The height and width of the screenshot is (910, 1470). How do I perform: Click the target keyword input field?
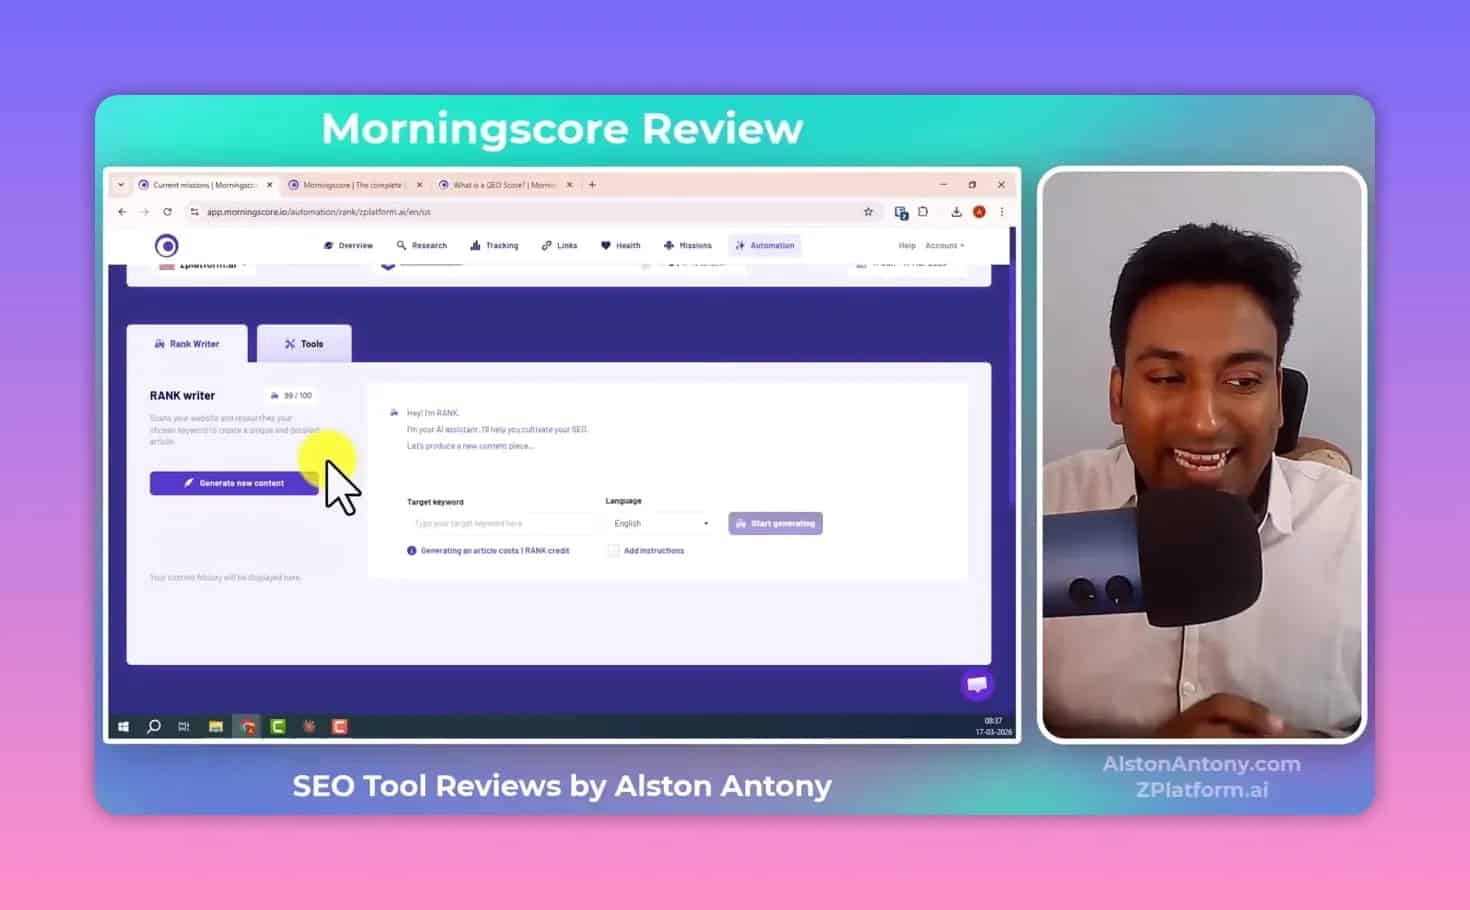pyautogui.click(x=495, y=523)
